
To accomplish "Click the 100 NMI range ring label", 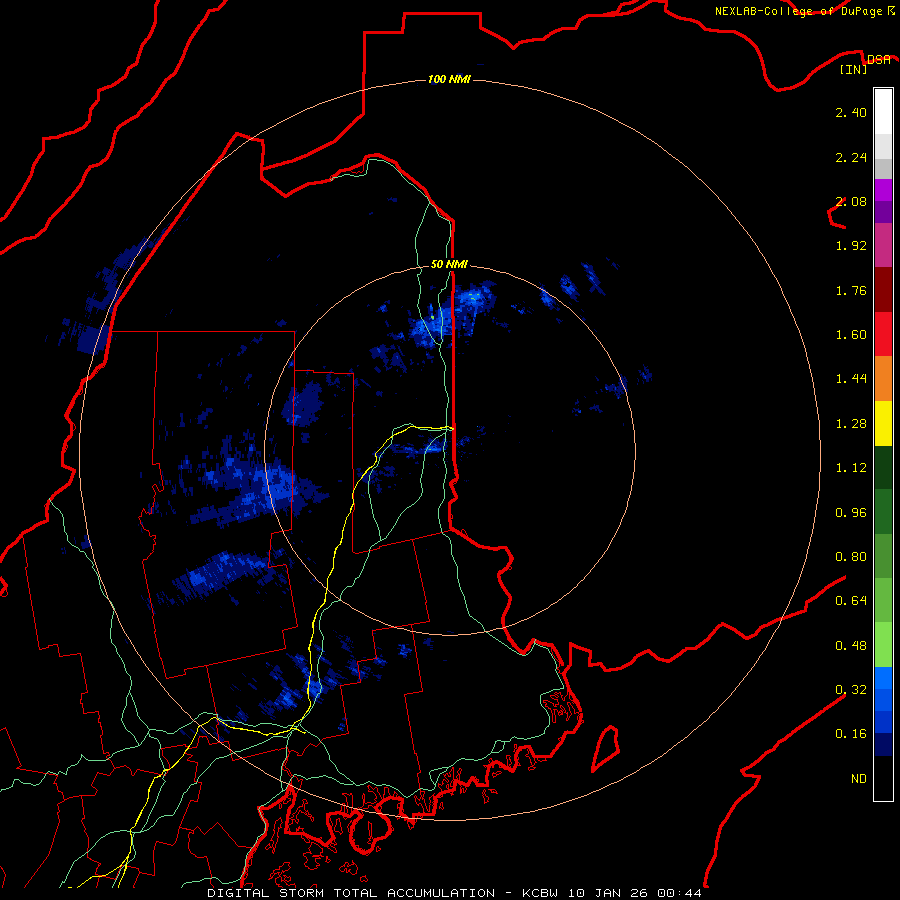I will (x=449, y=79).
